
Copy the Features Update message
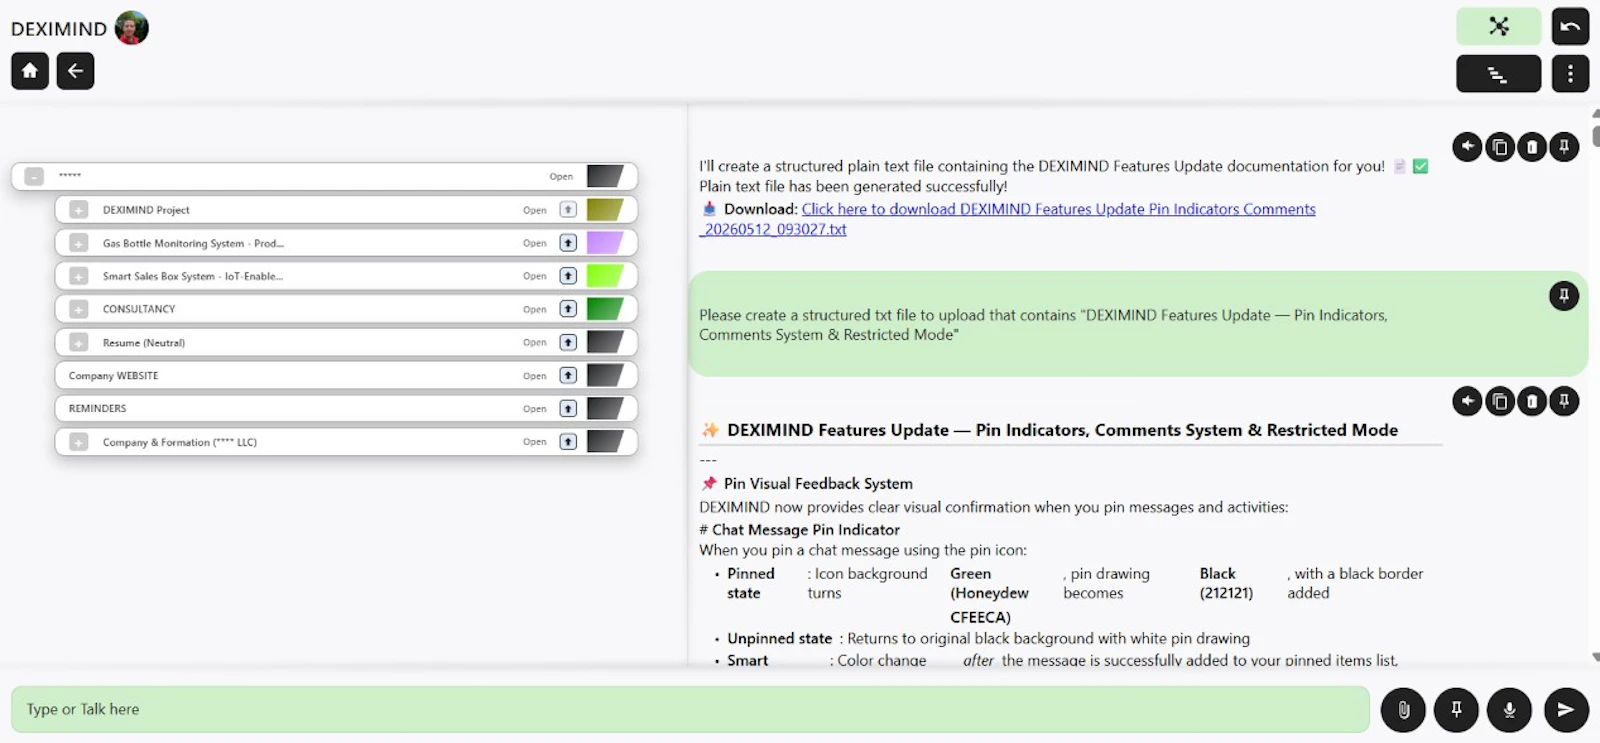point(1500,401)
